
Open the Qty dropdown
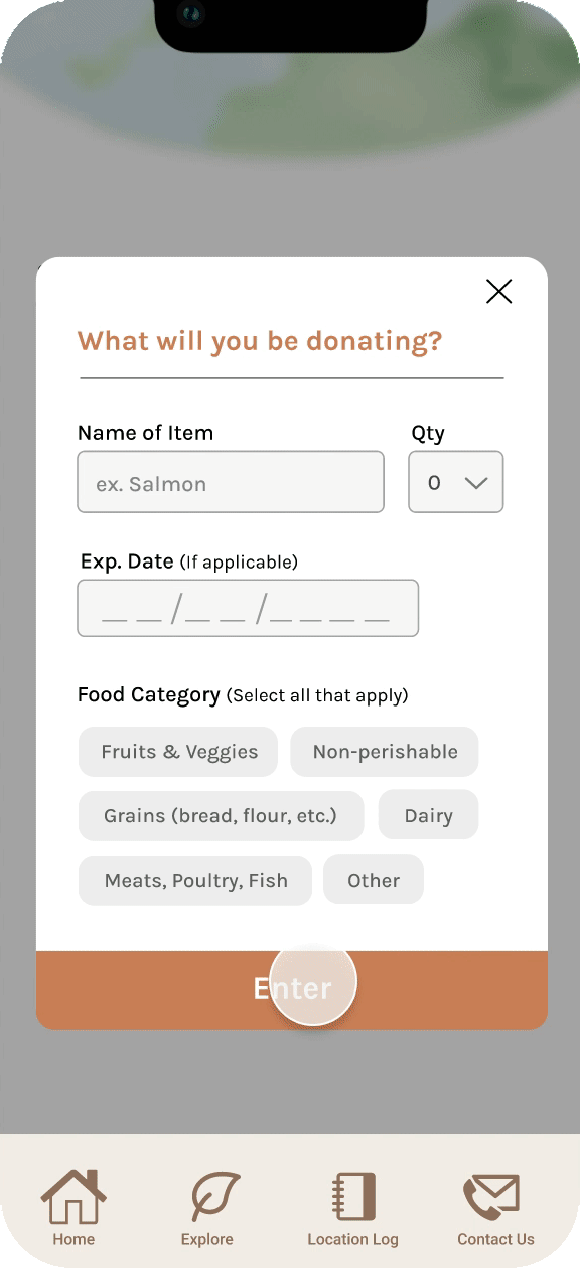[x=456, y=482]
